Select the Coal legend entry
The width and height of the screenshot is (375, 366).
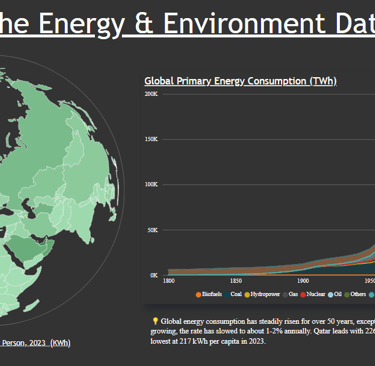[x=233, y=294]
